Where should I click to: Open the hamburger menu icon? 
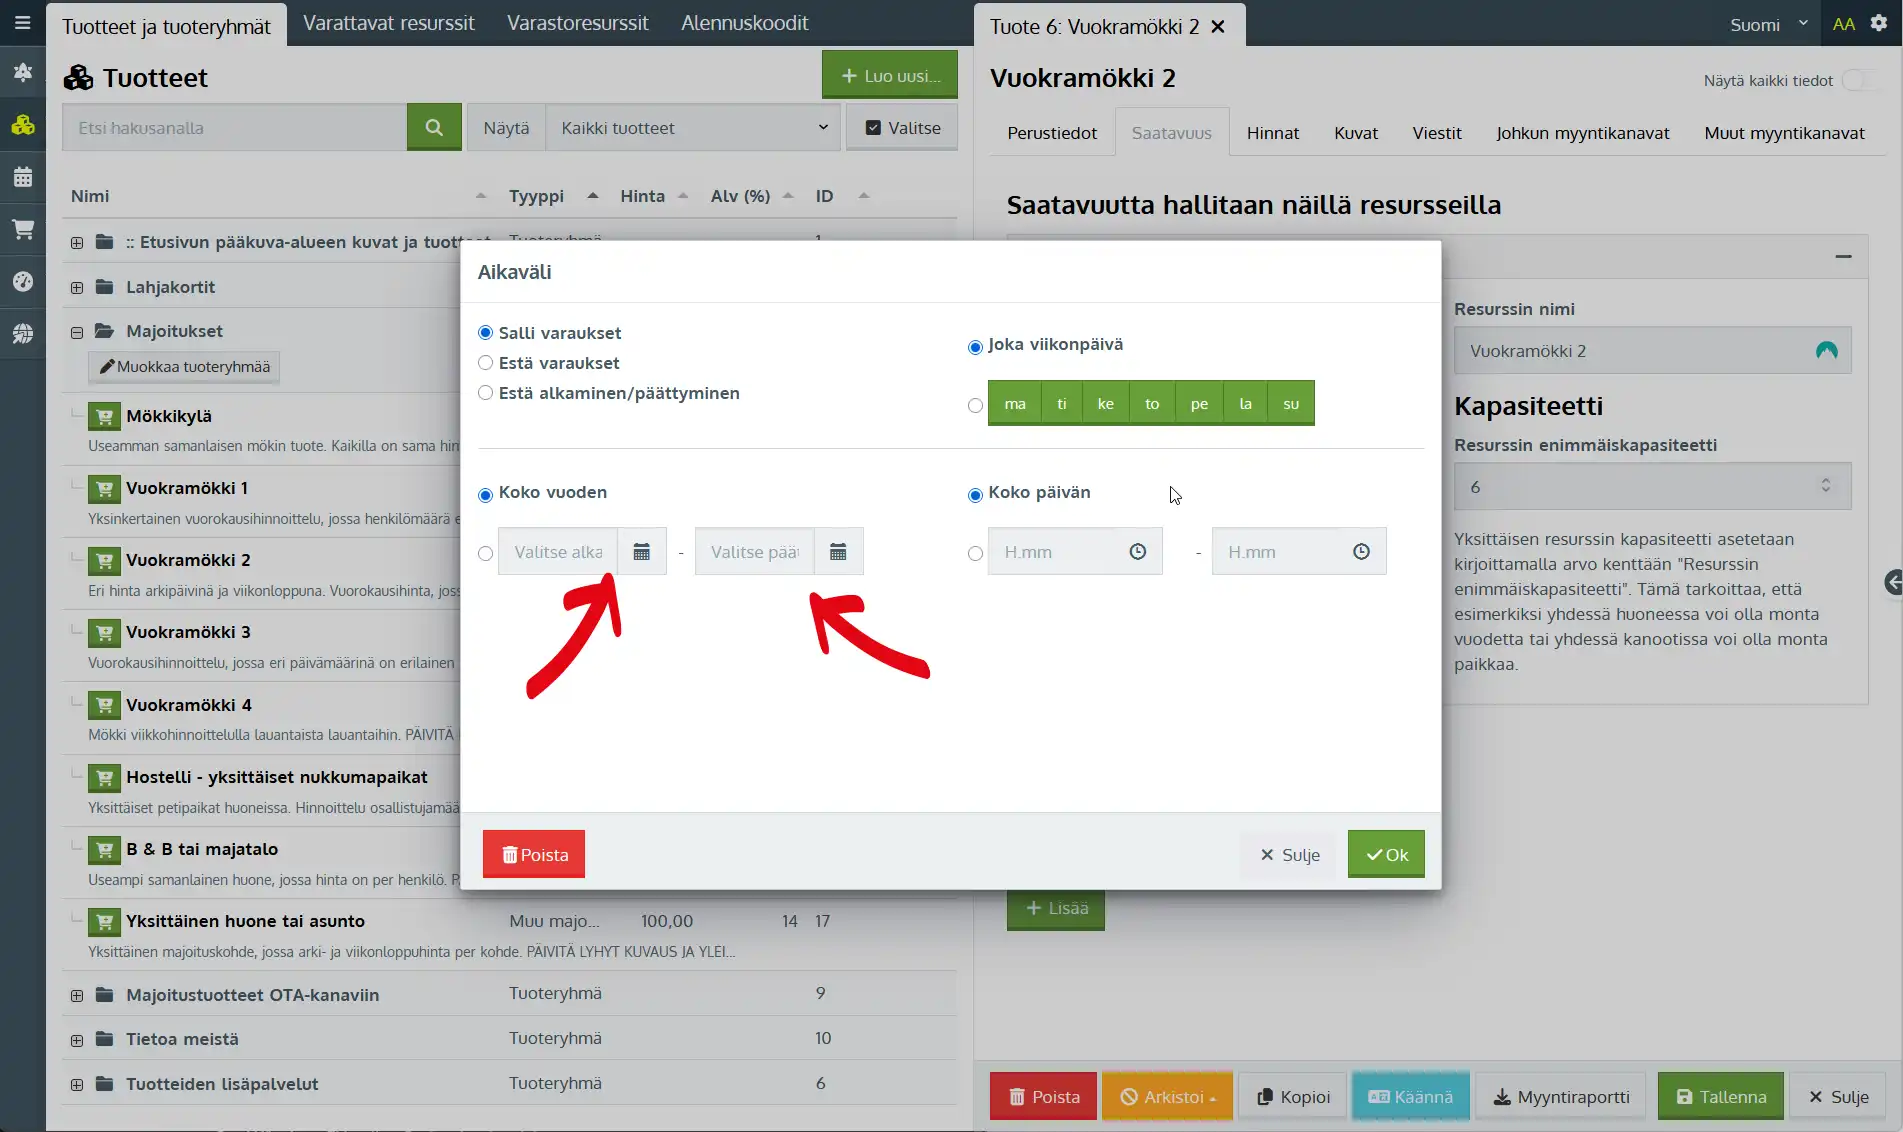pos(22,22)
